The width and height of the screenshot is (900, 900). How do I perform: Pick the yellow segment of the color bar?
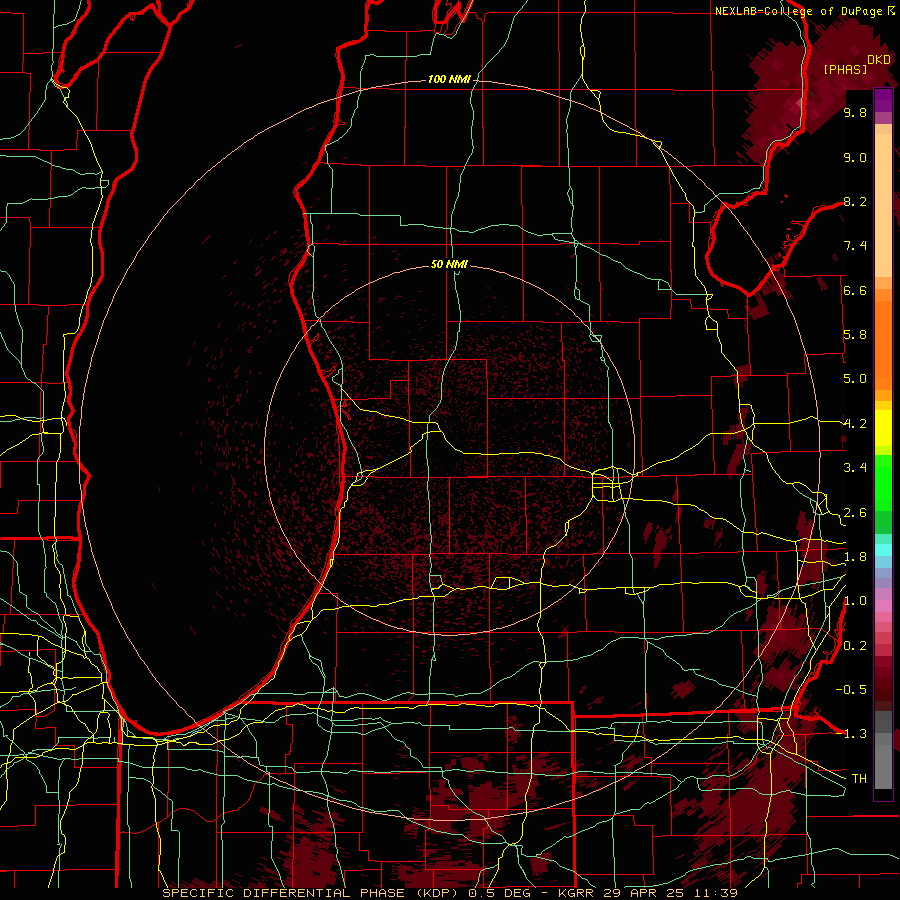[883, 428]
